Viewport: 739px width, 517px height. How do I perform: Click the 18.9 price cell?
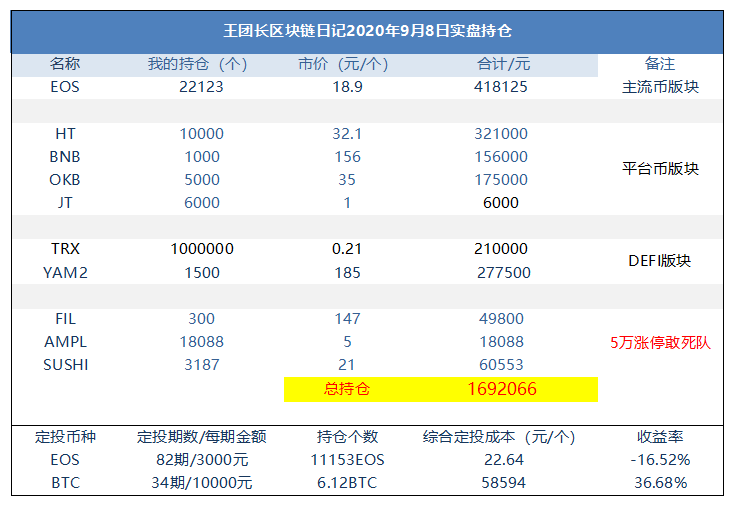coord(347,87)
